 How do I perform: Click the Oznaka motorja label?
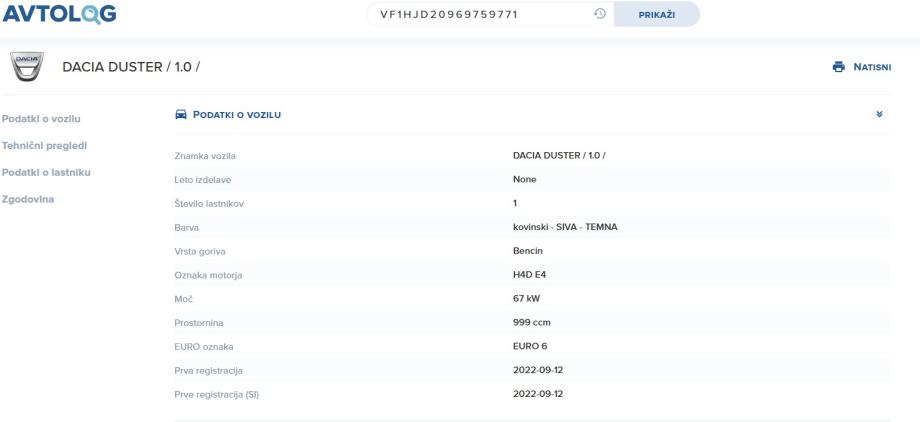pyautogui.click(x=208, y=275)
